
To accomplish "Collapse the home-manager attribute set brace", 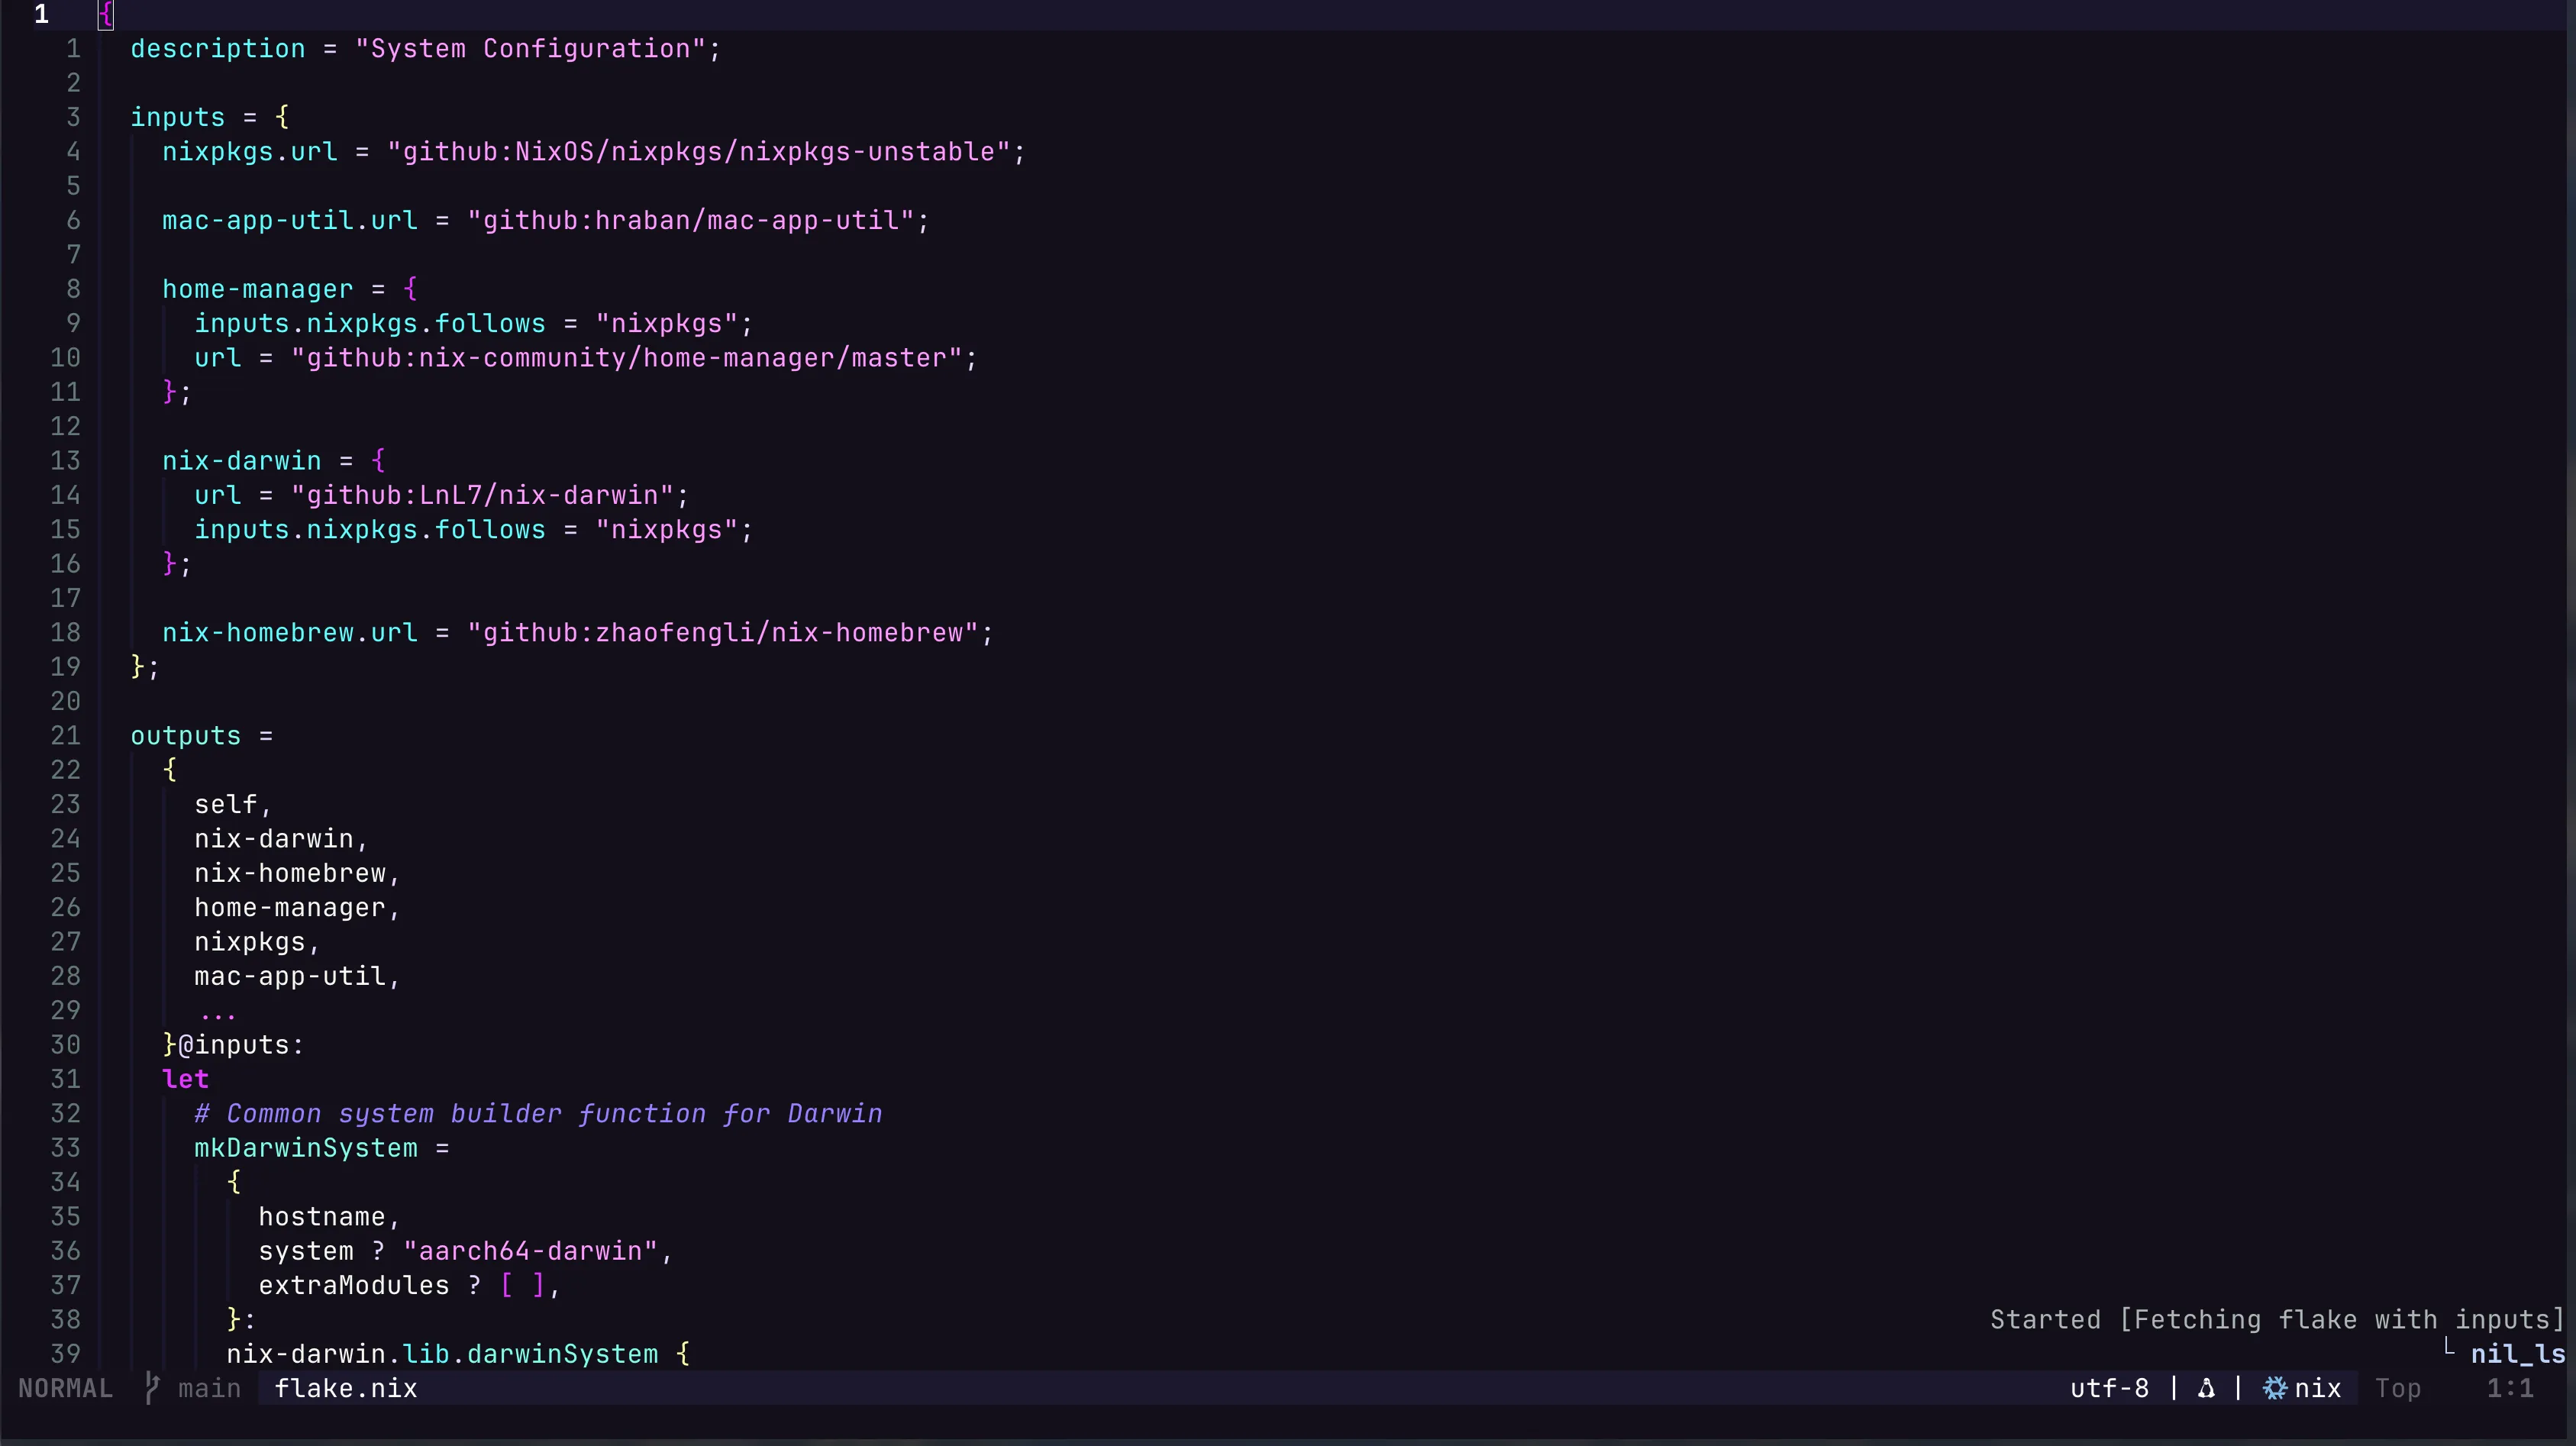I will [x=411, y=289].
